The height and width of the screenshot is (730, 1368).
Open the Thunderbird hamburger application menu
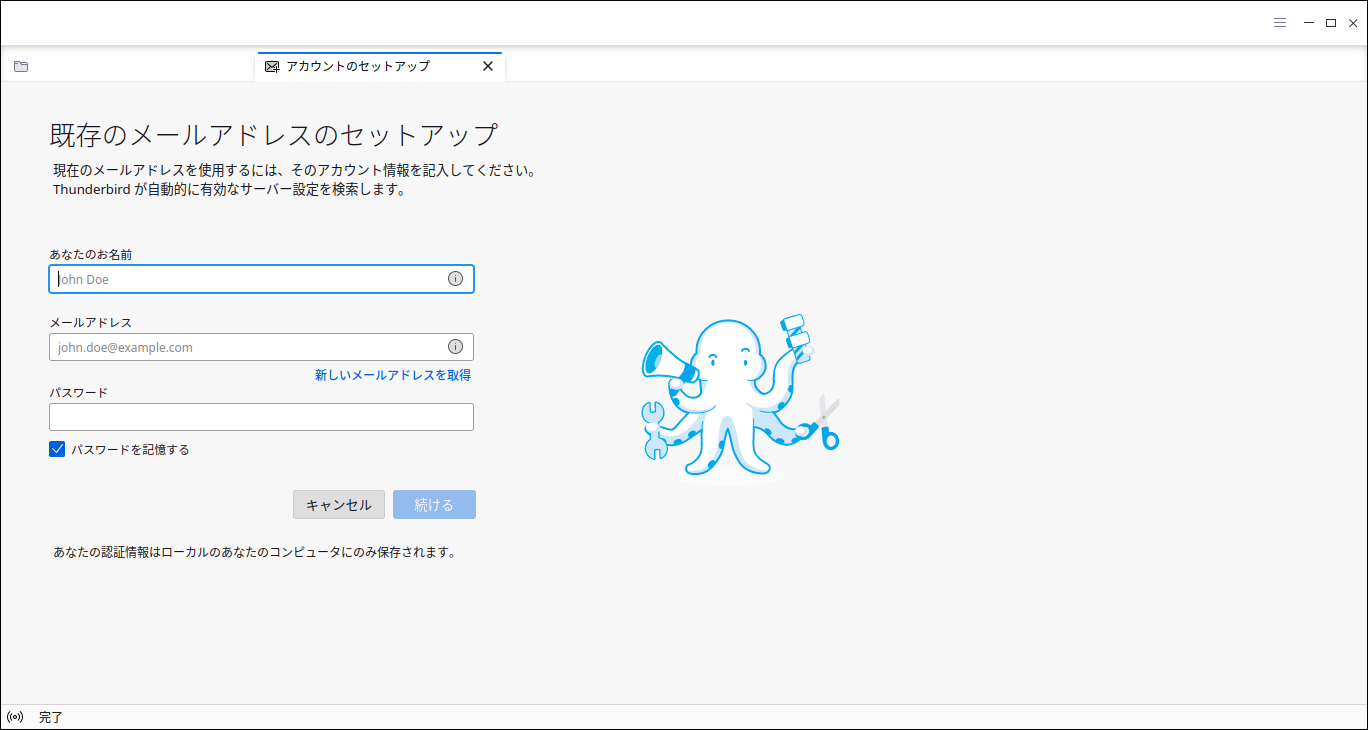pos(1280,23)
